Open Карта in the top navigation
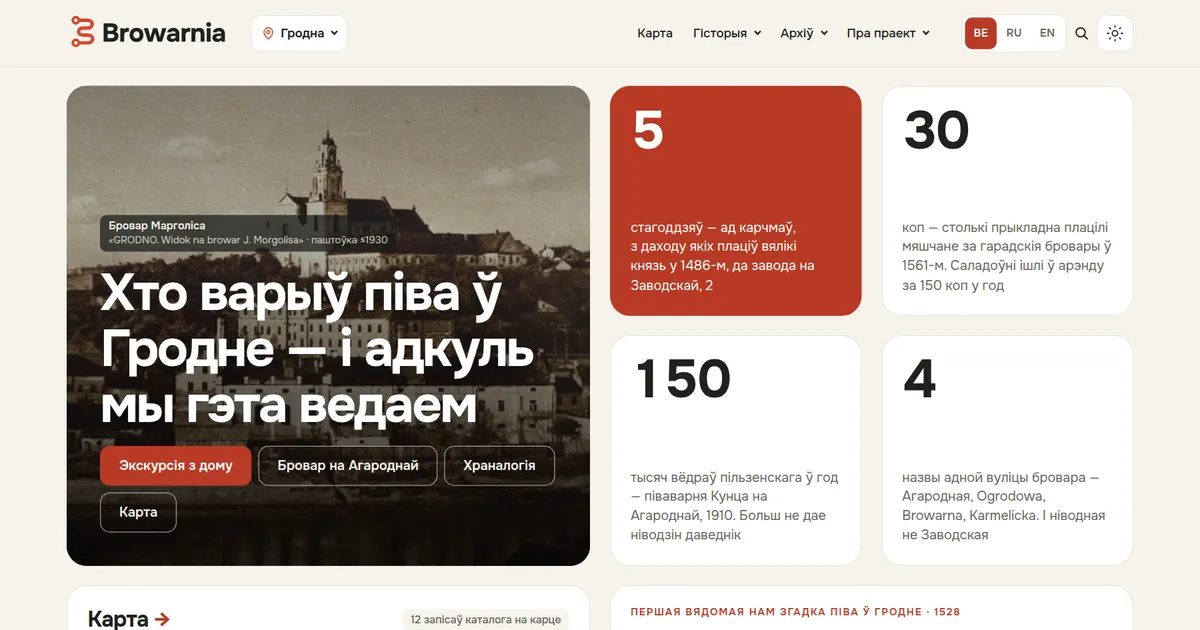 pos(655,33)
